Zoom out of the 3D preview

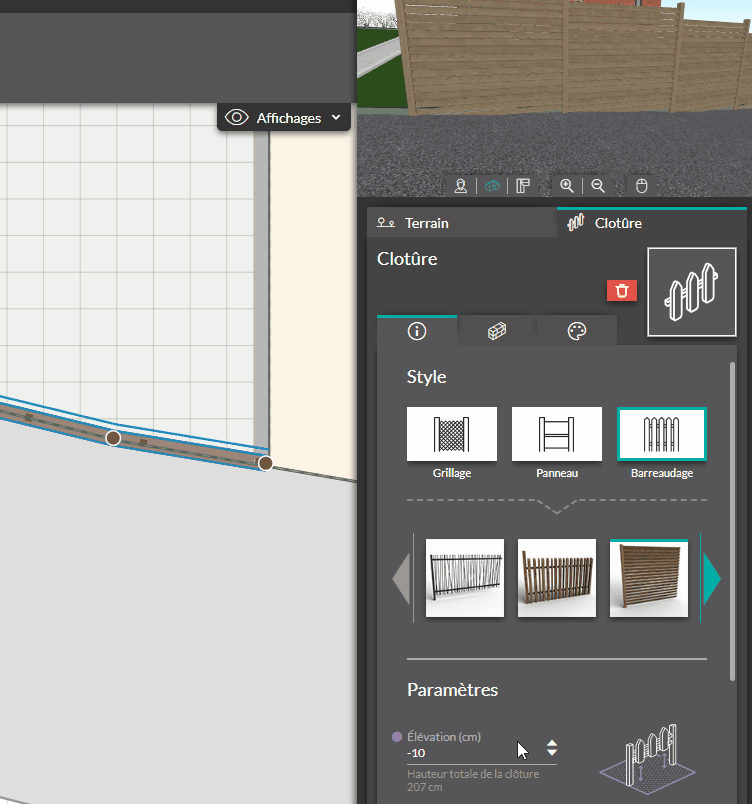[598, 186]
